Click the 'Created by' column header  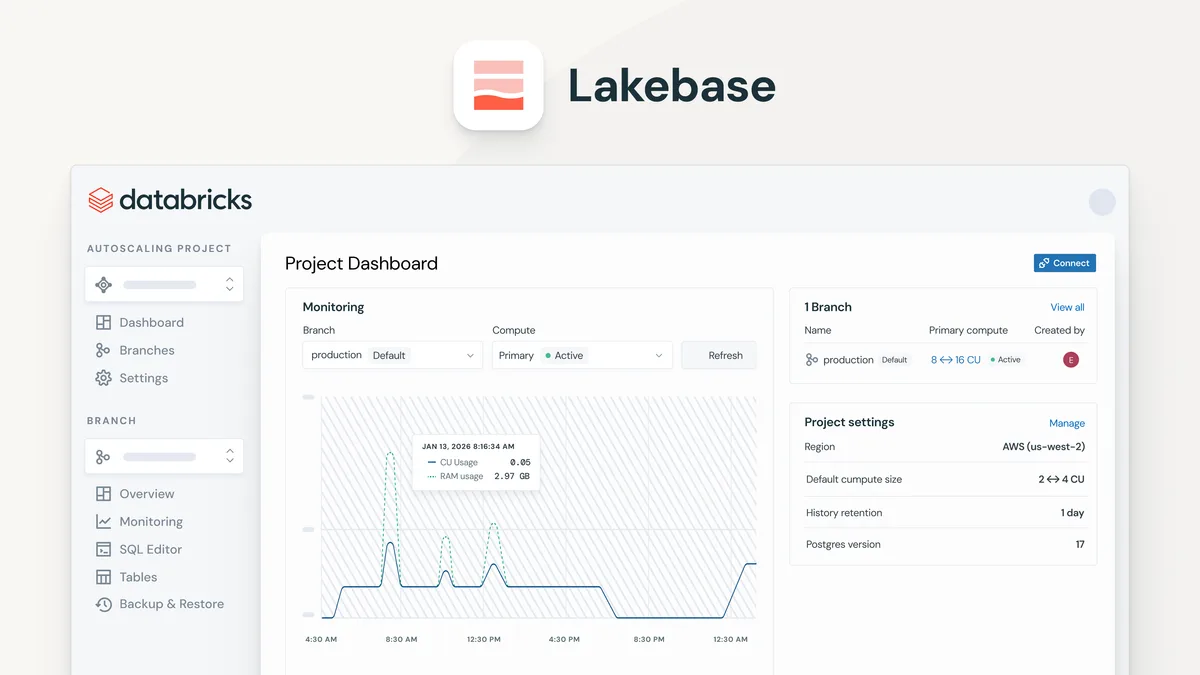coord(1059,330)
